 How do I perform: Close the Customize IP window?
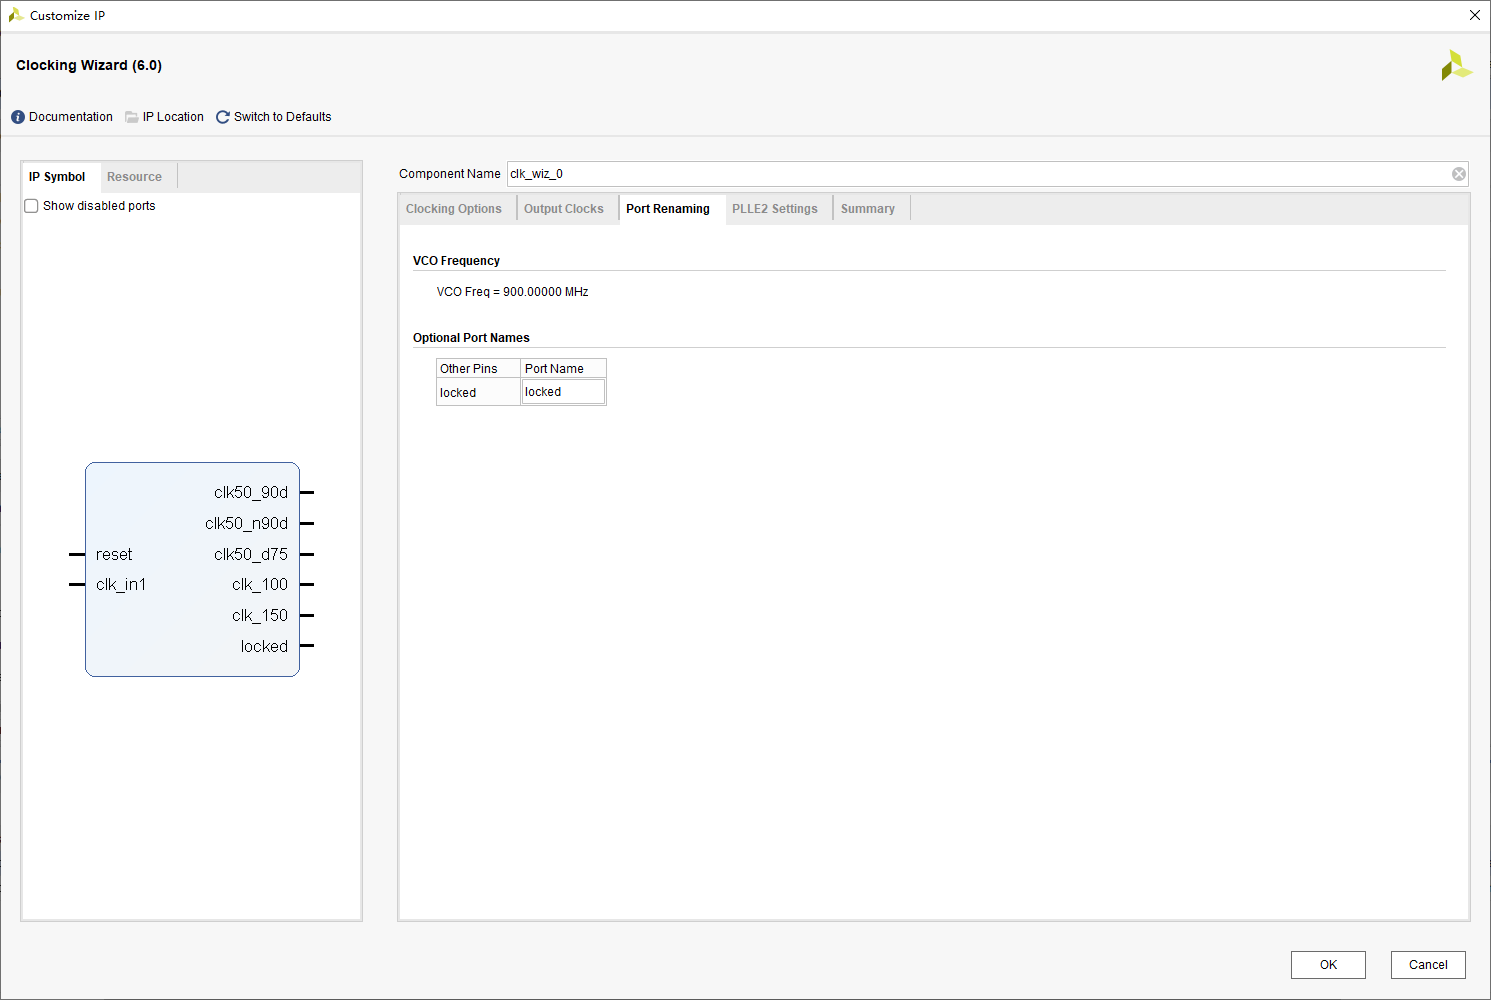[x=1474, y=15]
